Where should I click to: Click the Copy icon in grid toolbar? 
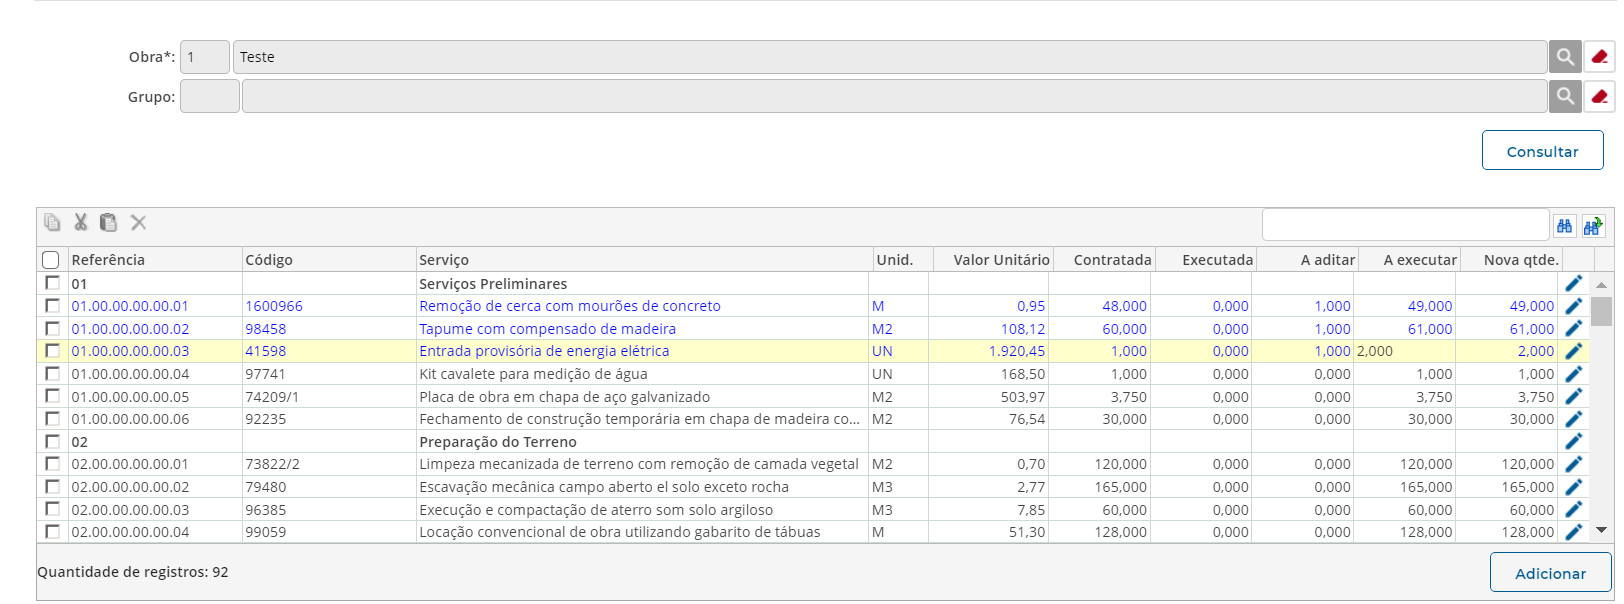(52, 222)
